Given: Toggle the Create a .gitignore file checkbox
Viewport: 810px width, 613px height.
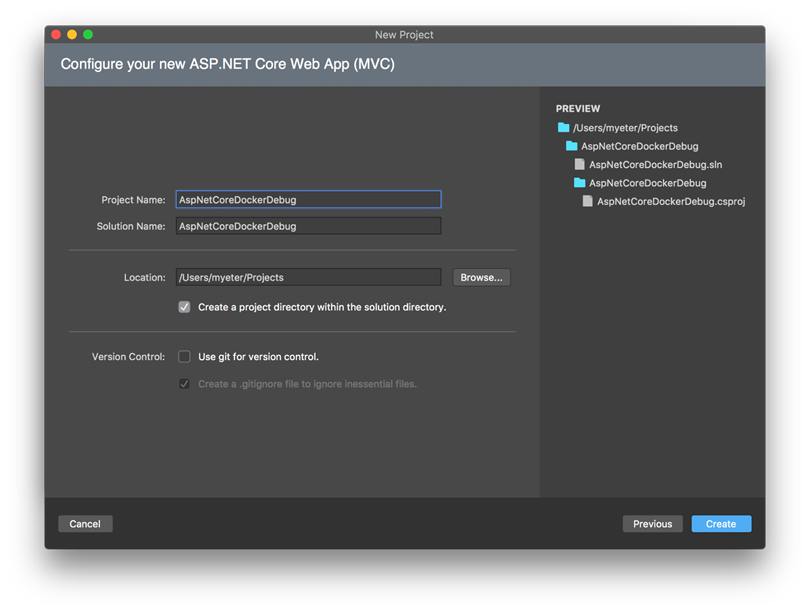Looking at the screenshot, I should point(184,384).
